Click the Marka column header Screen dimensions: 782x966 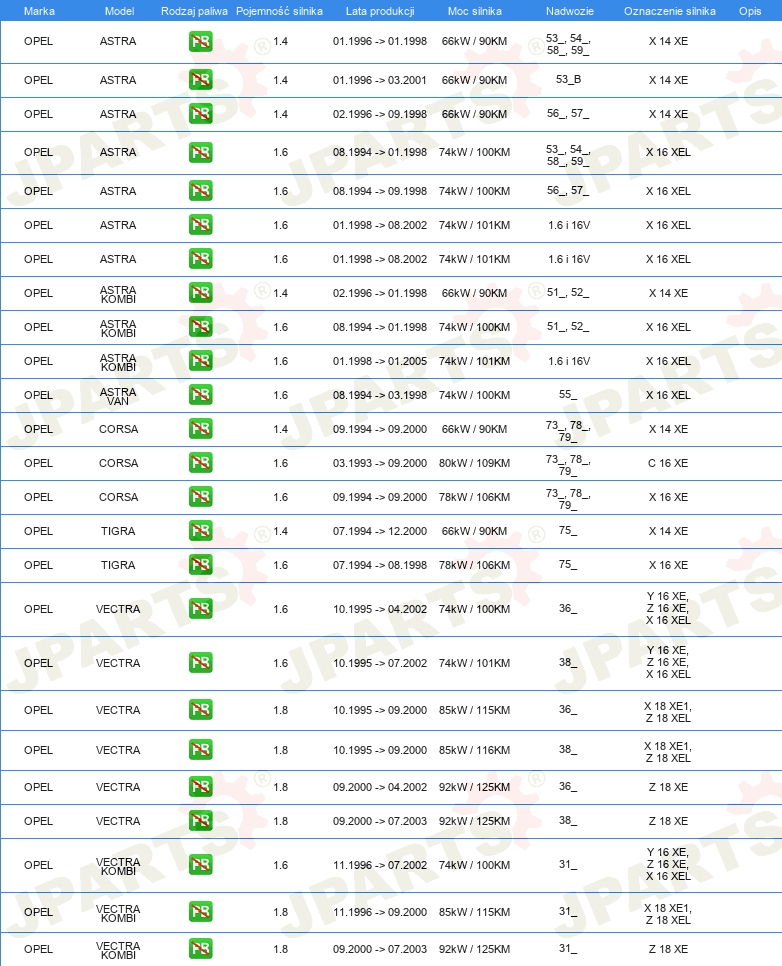click(x=39, y=11)
